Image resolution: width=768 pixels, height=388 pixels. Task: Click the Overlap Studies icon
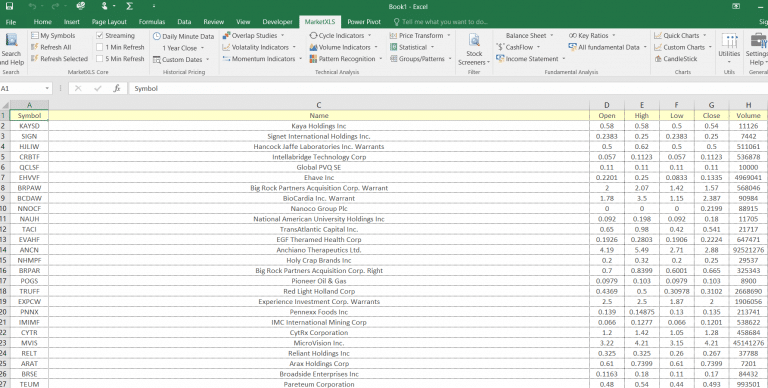pyautogui.click(x=226, y=36)
